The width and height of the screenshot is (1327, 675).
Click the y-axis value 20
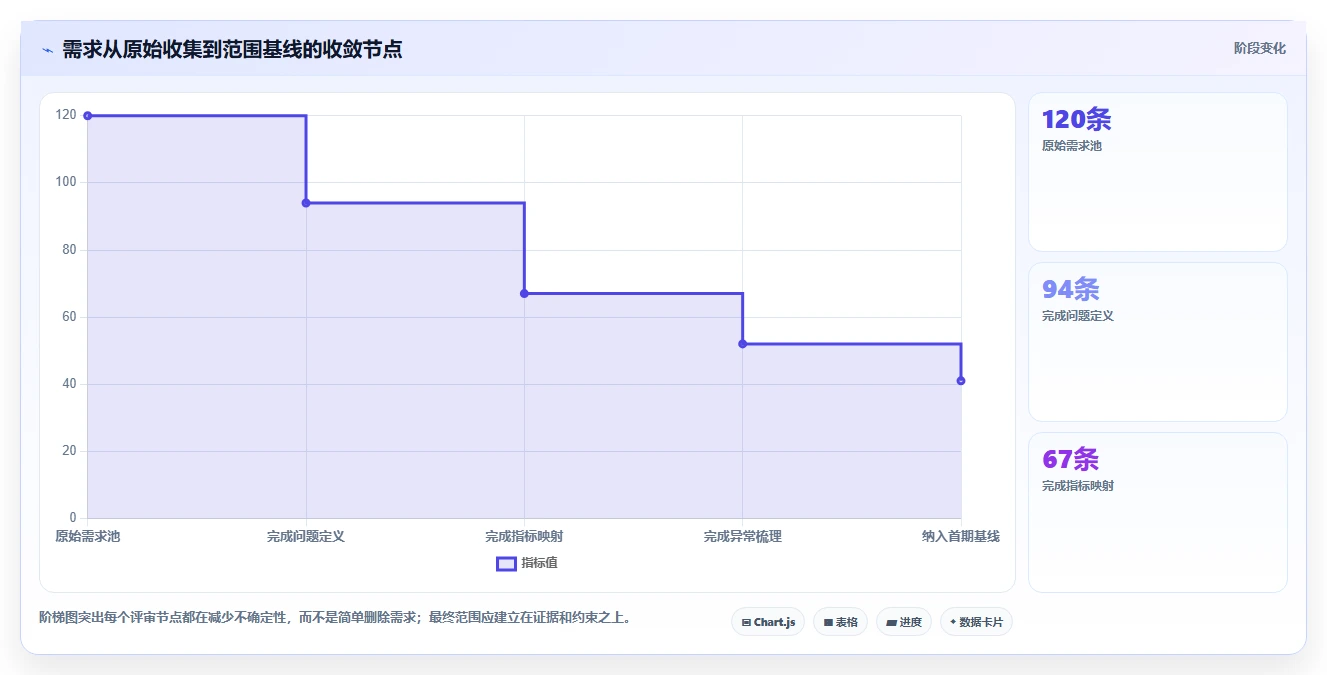[x=69, y=451]
